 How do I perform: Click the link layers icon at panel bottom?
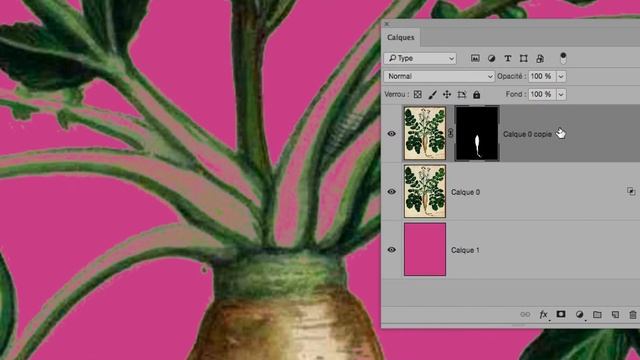coord(525,314)
